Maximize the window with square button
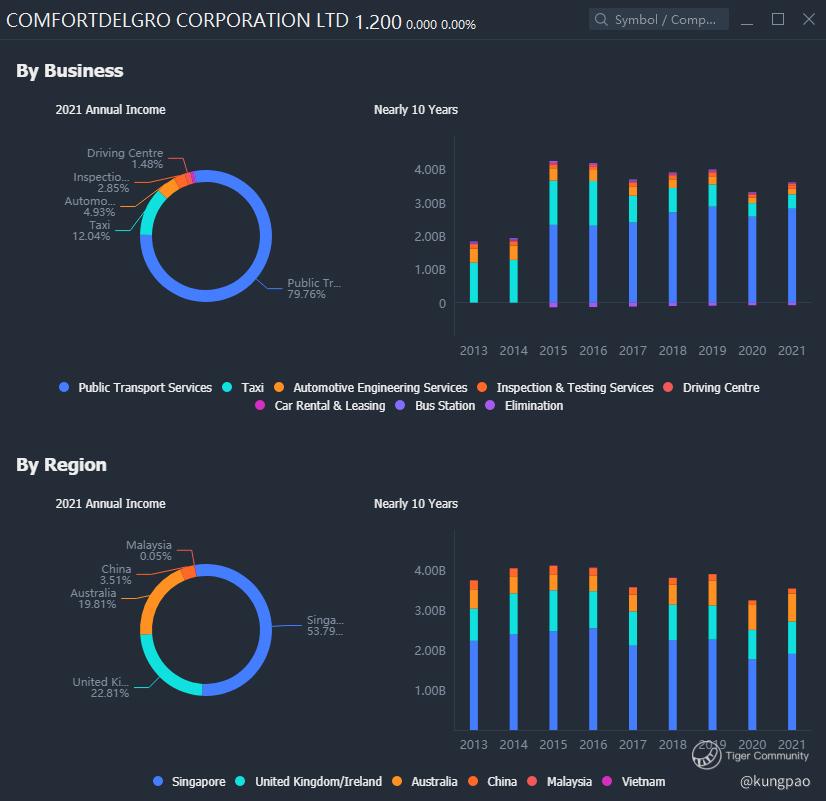826x801 pixels. [778, 19]
